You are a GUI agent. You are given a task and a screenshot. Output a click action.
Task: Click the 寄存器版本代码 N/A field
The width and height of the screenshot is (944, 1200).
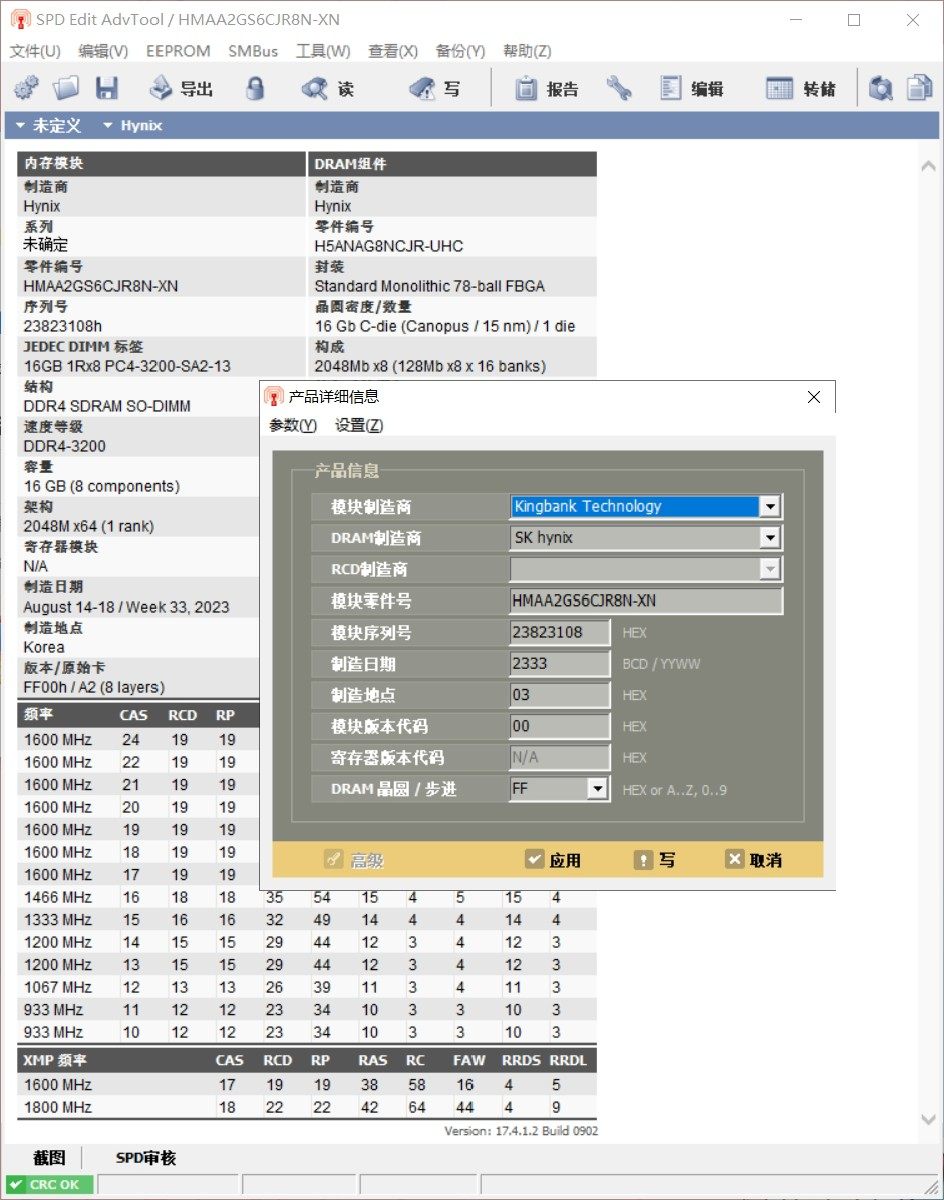point(560,757)
